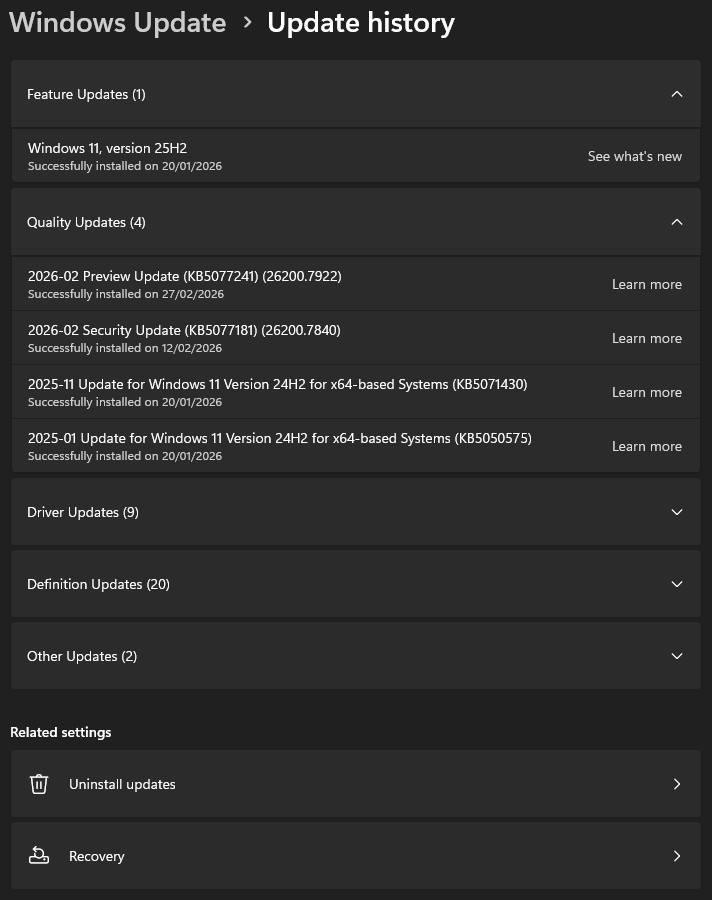Open the Recovery settings page
This screenshot has width=712, height=900.
(x=97, y=856)
